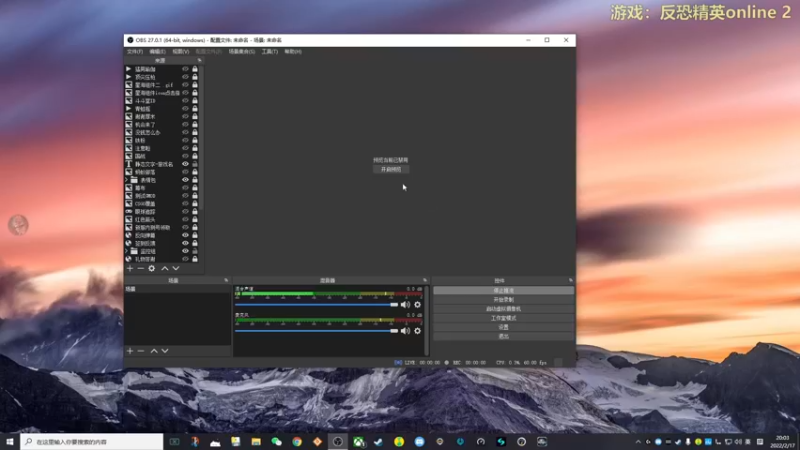Click the 停止推流 stop streaming button

(x=504, y=290)
